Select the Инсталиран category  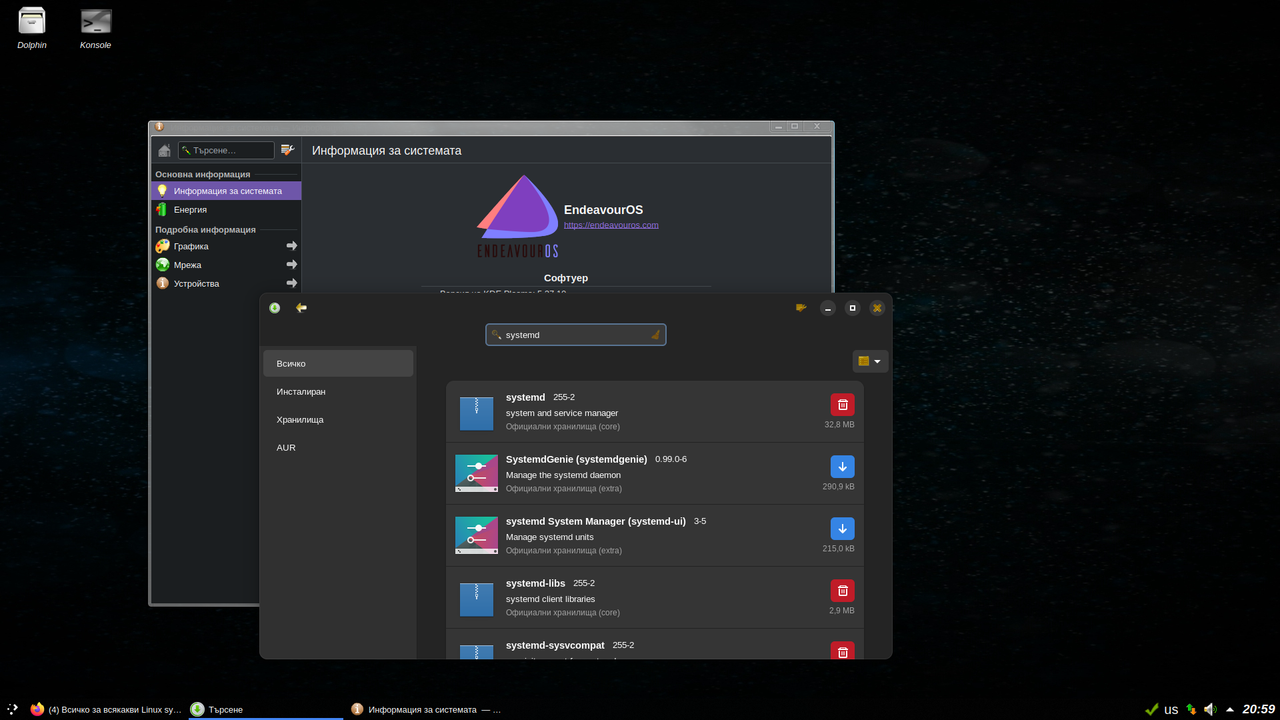pos(338,391)
